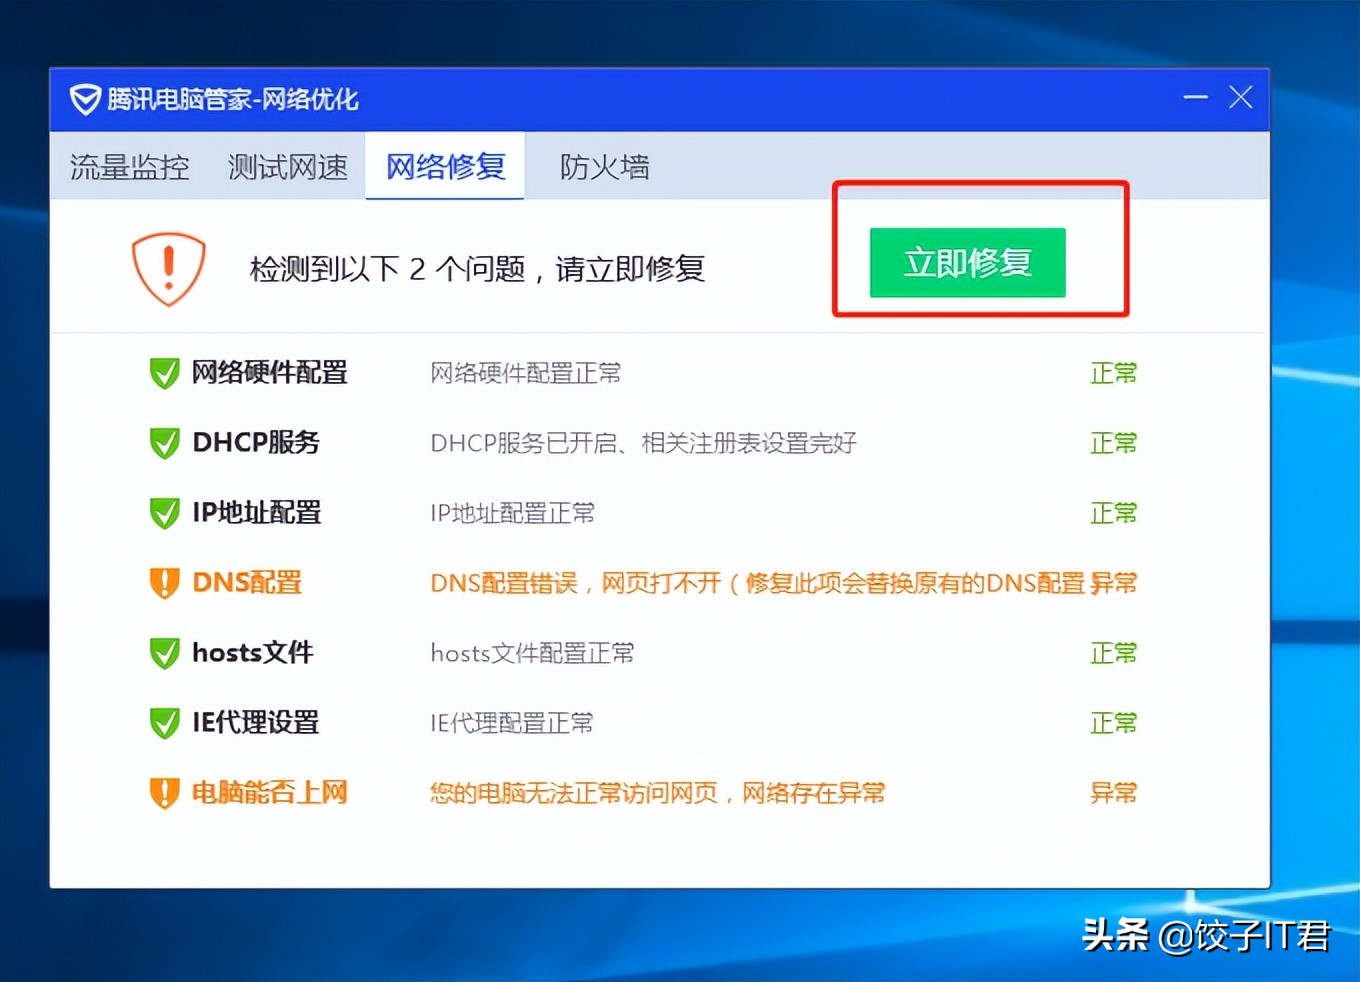Click the 异常 status label for DNS配置
1360x982 pixels.
tap(1114, 582)
